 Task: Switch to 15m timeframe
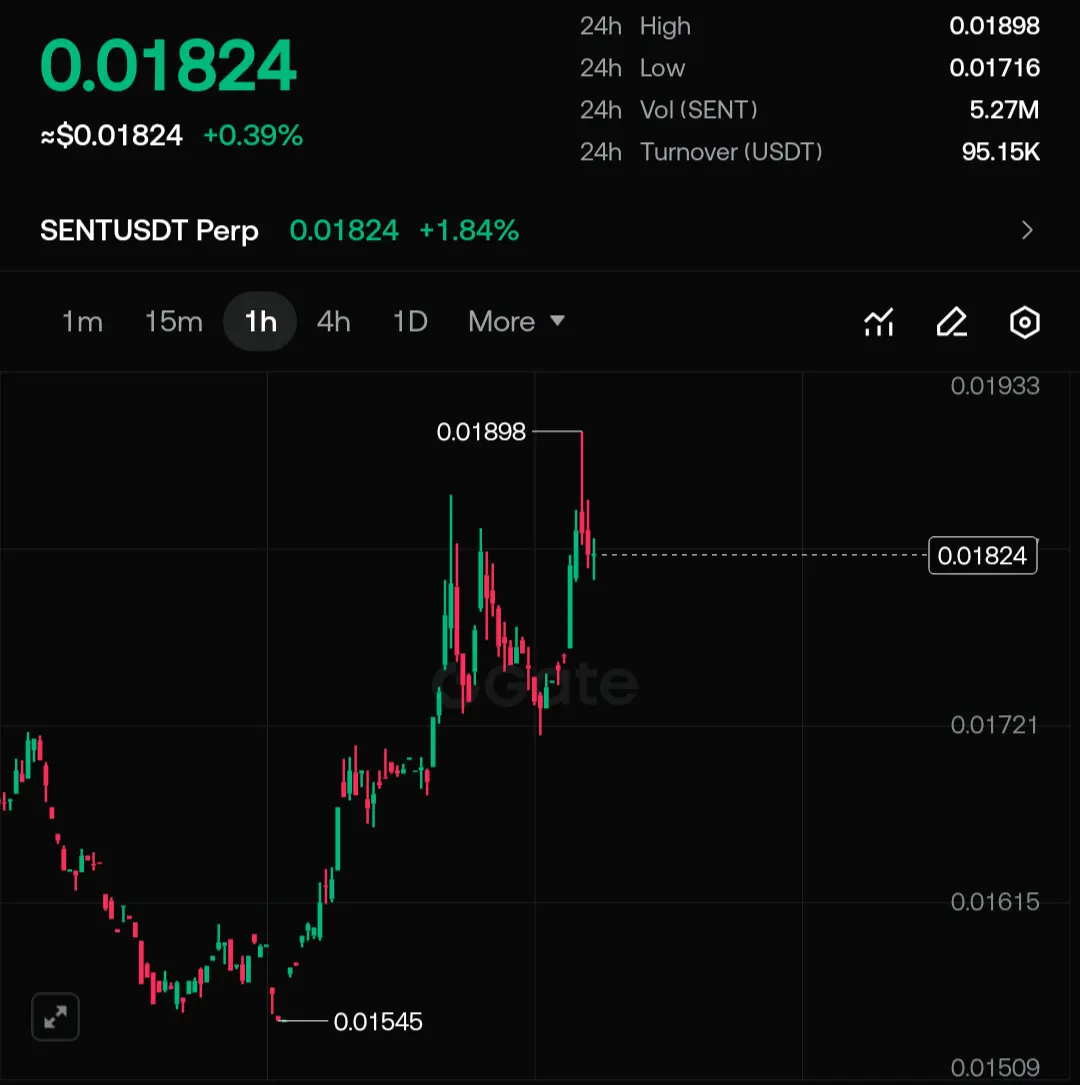tap(174, 322)
